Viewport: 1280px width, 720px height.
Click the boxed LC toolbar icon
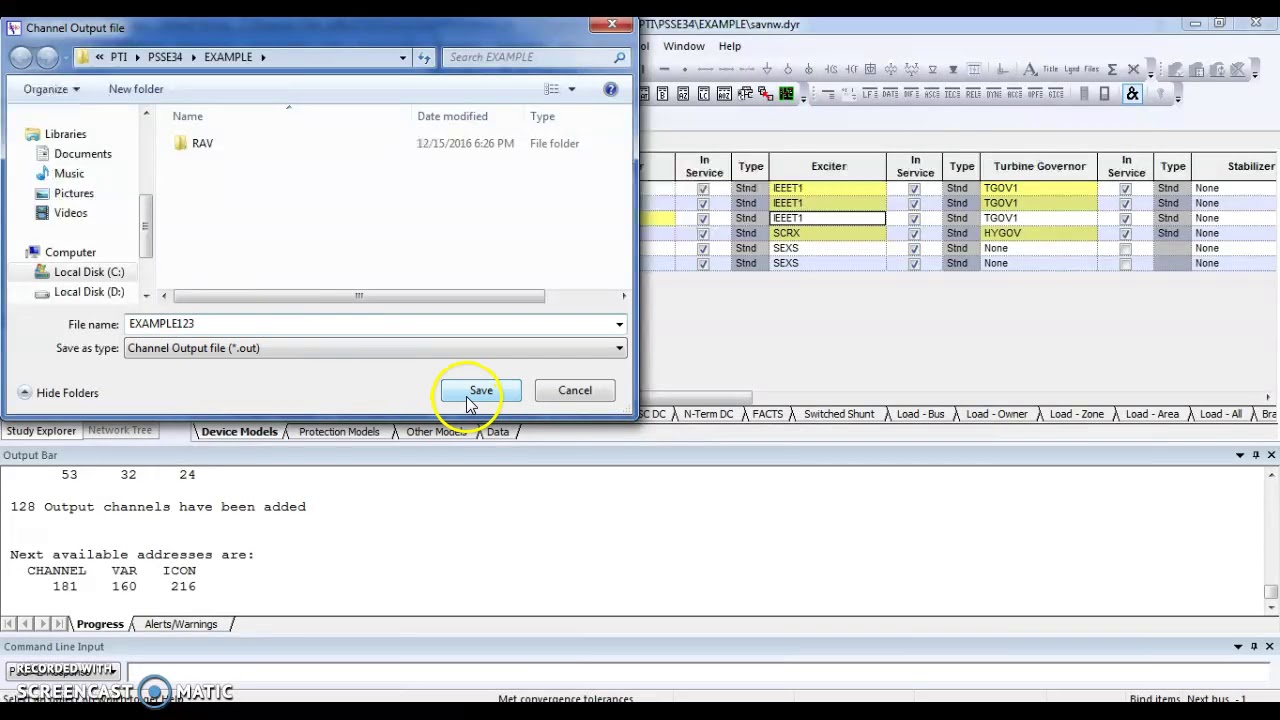pos(703,93)
